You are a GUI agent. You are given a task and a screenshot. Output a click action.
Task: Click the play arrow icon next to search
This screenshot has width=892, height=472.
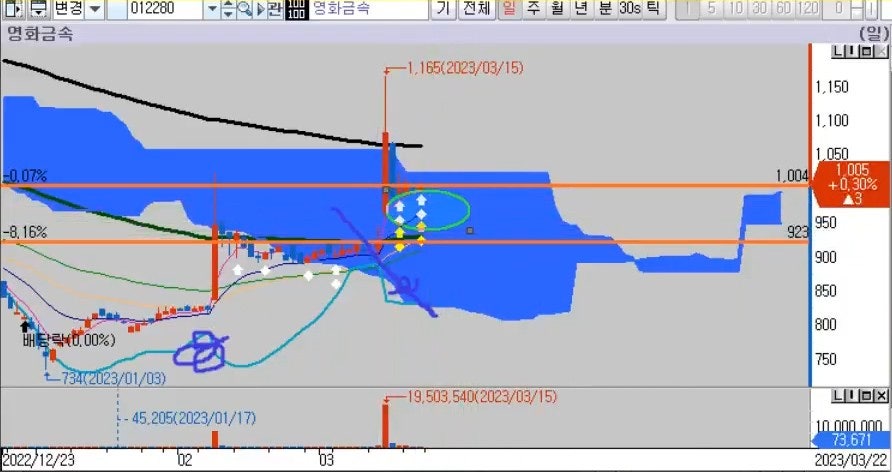coord(260,9)
